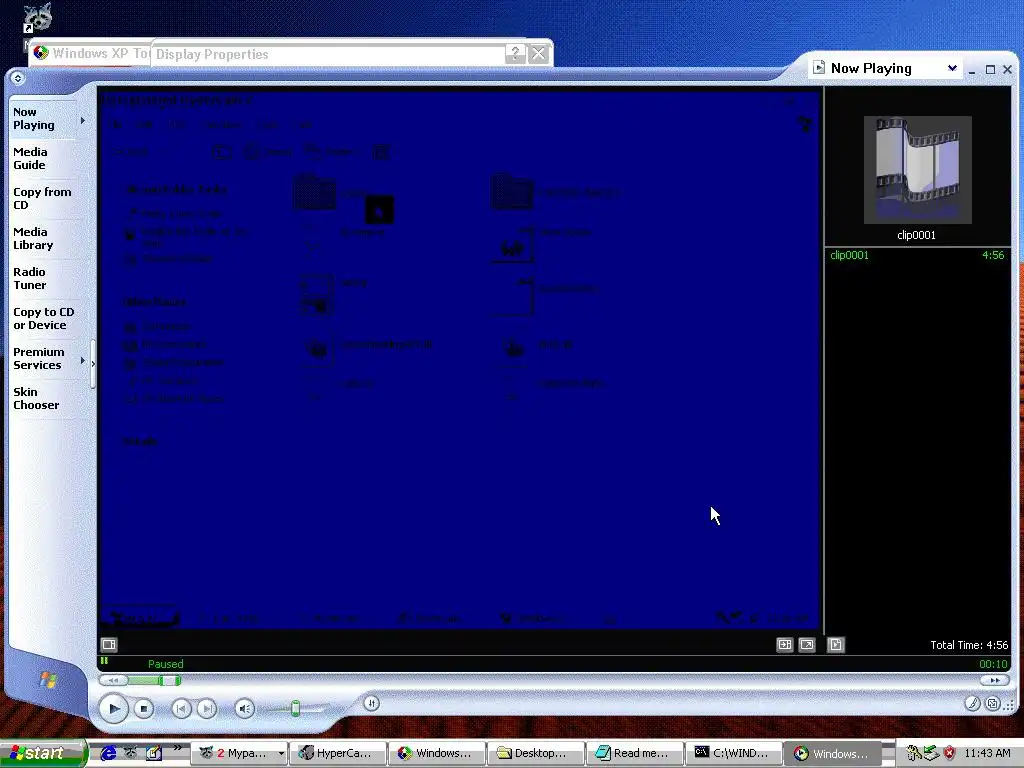1024x768 pixels.
Task: Launch Internet Explorer from Quick Launch
Action: 107,753
